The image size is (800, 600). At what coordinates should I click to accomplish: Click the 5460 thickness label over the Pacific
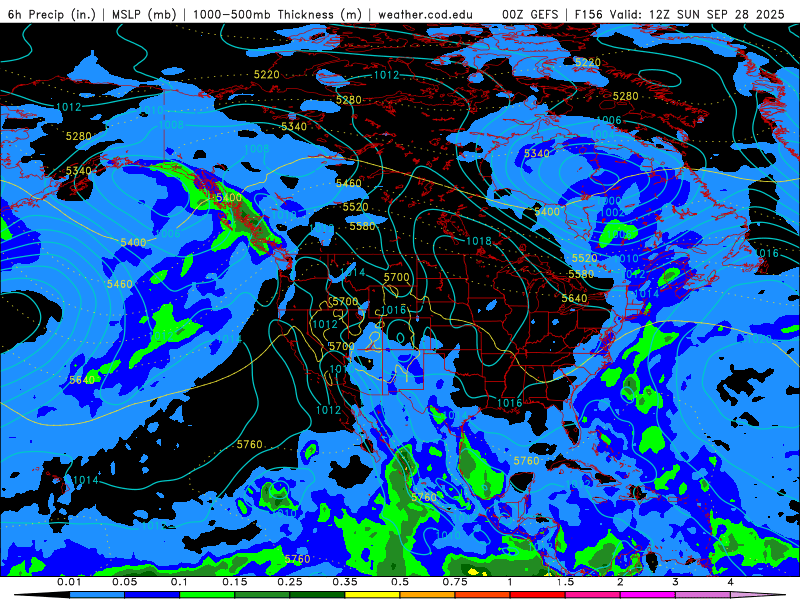(119, 284)
